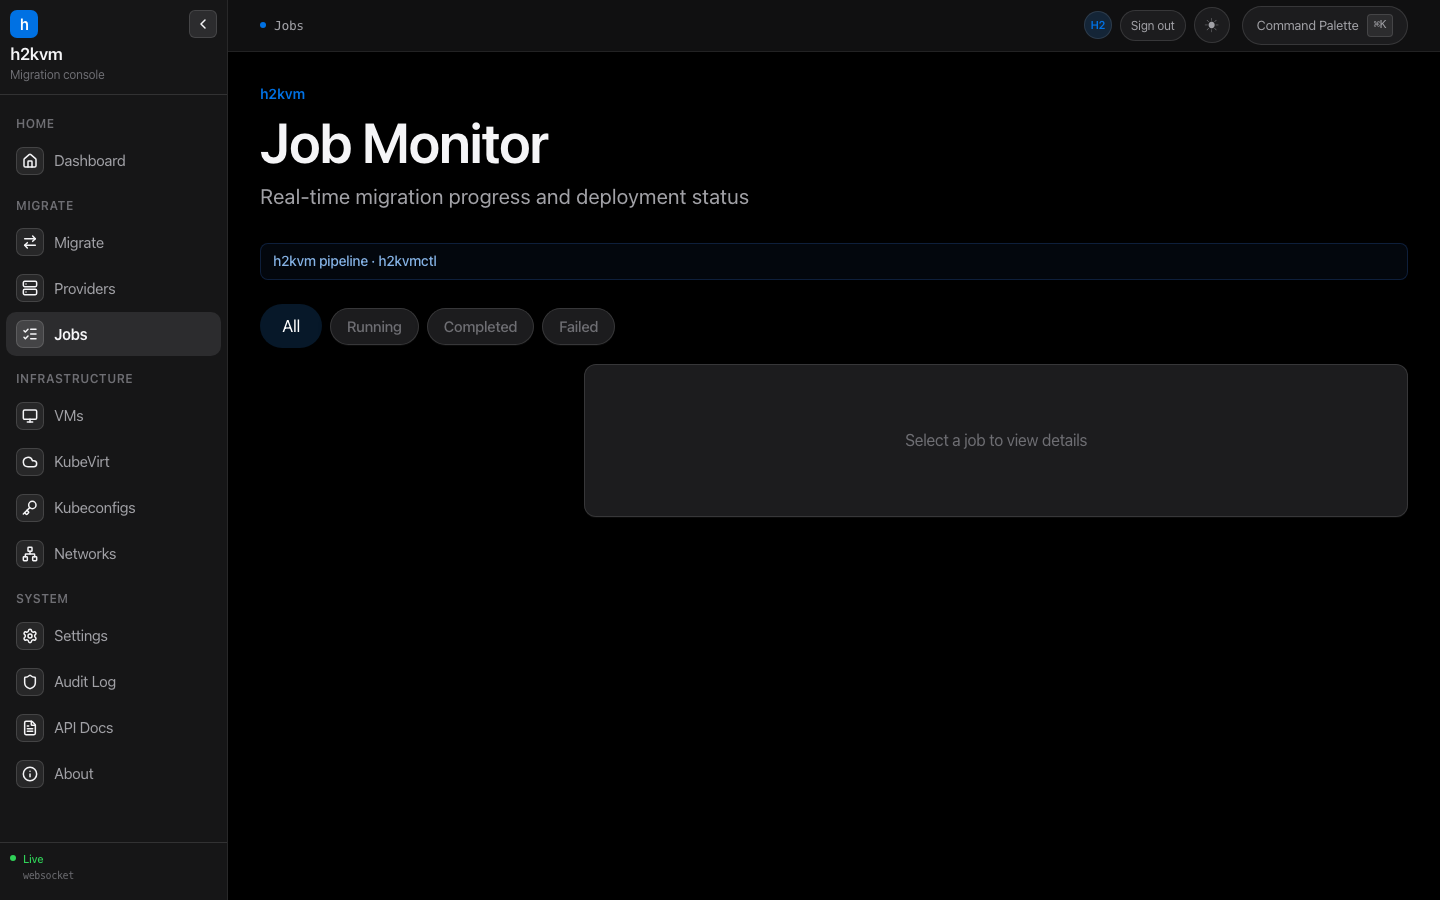Click the blue h2kvm logo icon
Viewport: 1440px width, 900px height.
(24, 24)
